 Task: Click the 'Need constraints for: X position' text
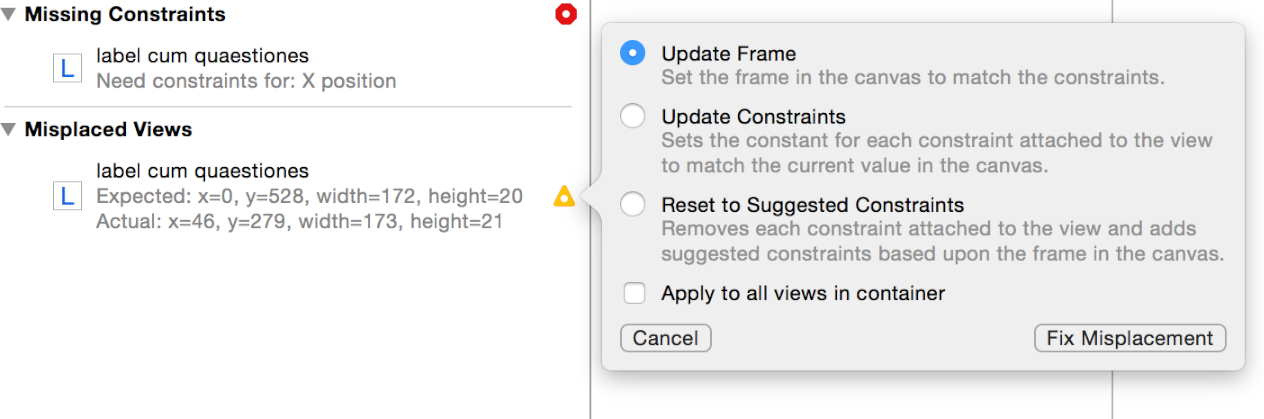246,80
